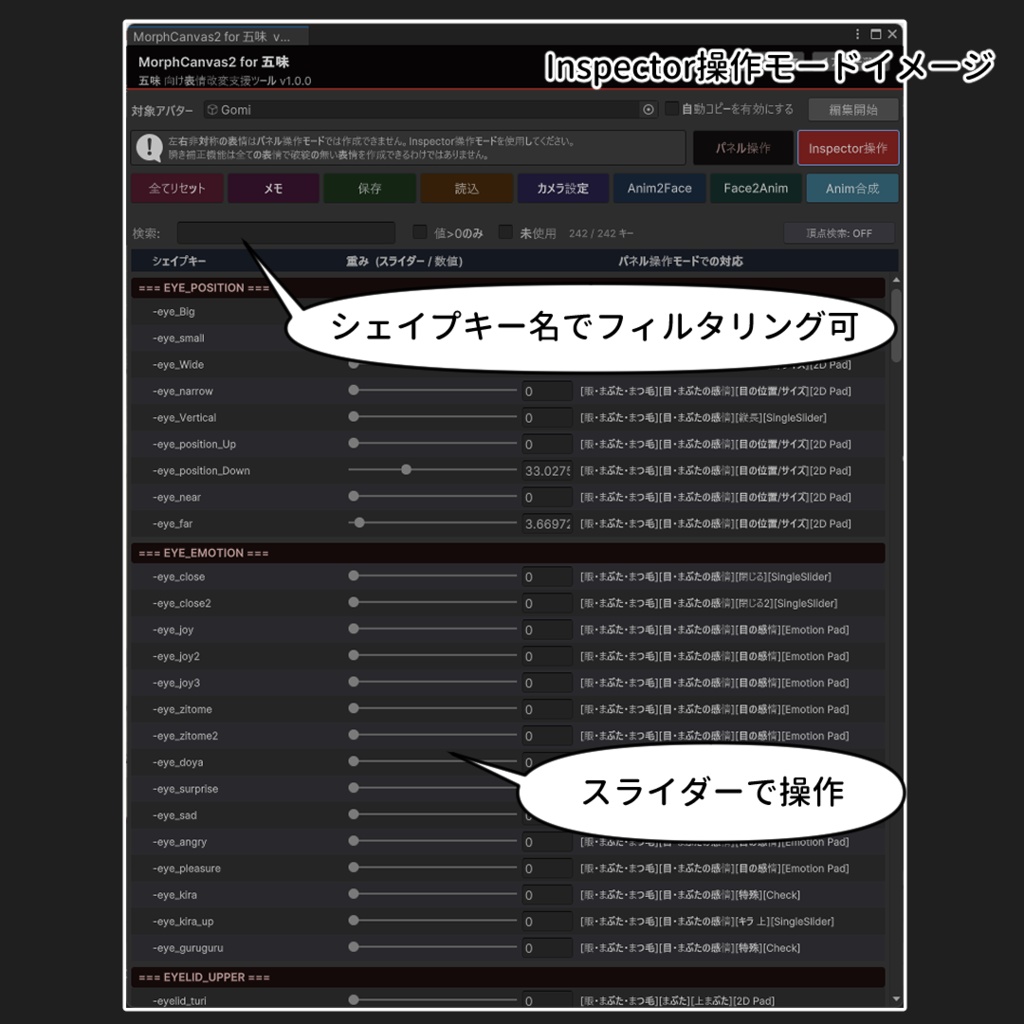
Task: Toggle the 頂点検索: OFF button
Action: 839,233
